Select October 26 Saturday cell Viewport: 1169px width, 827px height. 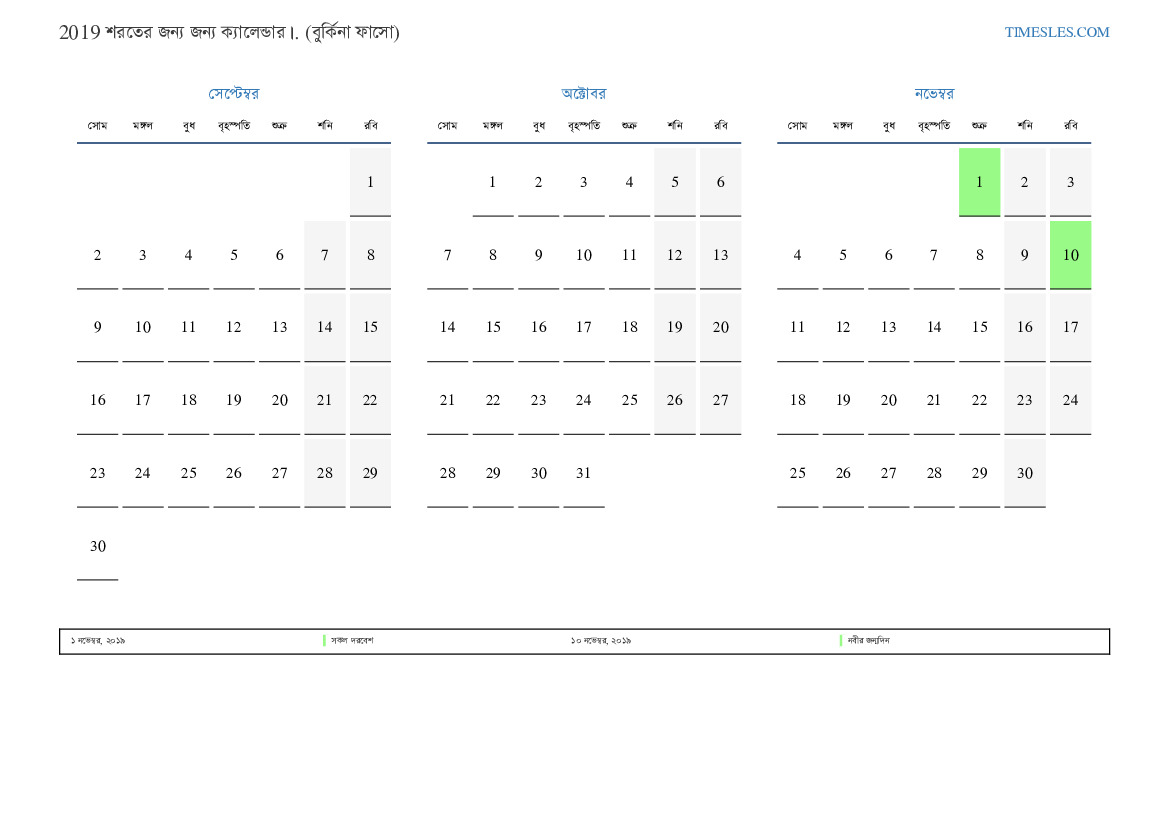pyautogui.click(x=675, y=400)
